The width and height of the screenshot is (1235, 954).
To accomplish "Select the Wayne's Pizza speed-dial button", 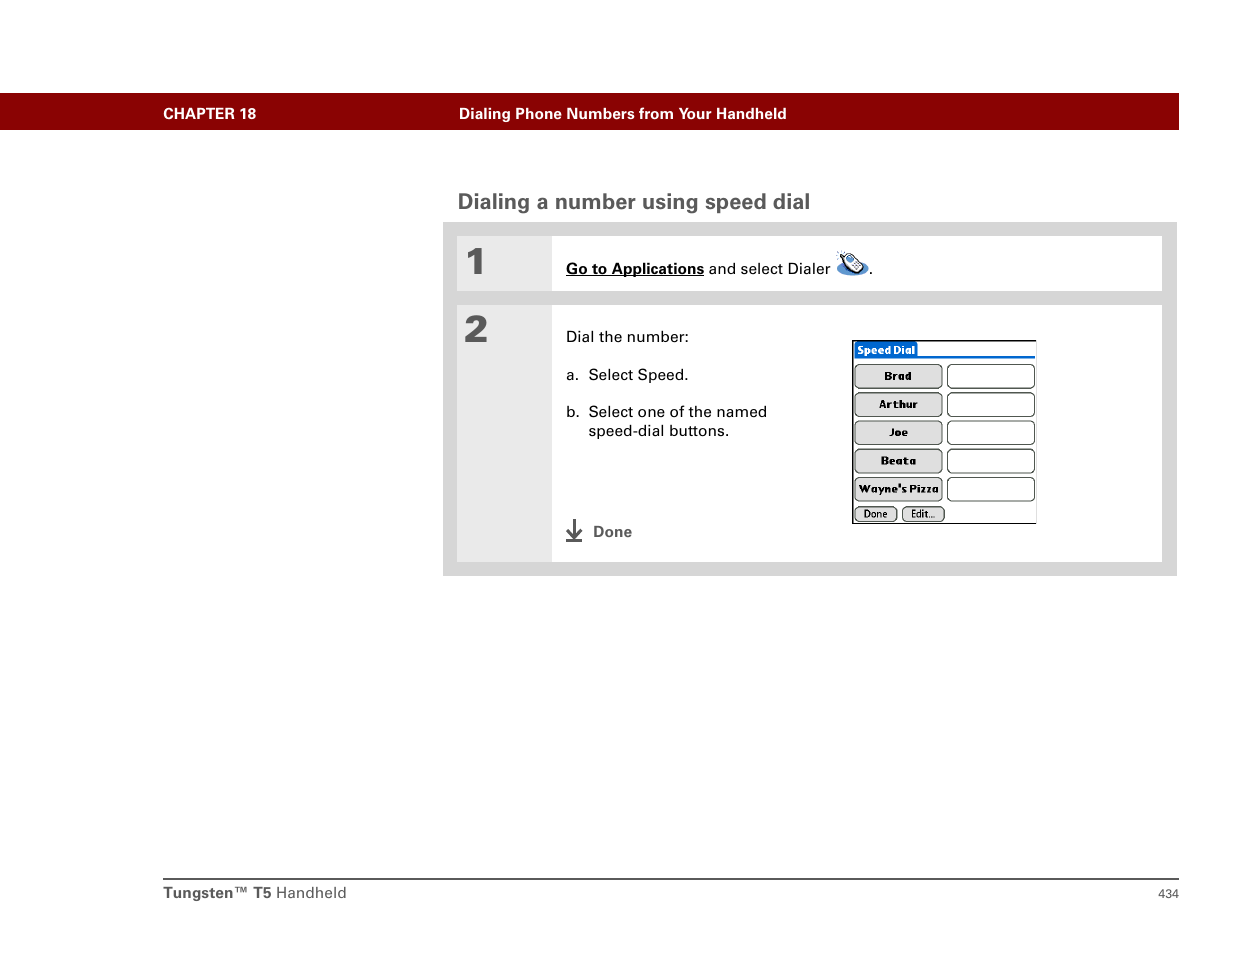I will pos(898,489).
